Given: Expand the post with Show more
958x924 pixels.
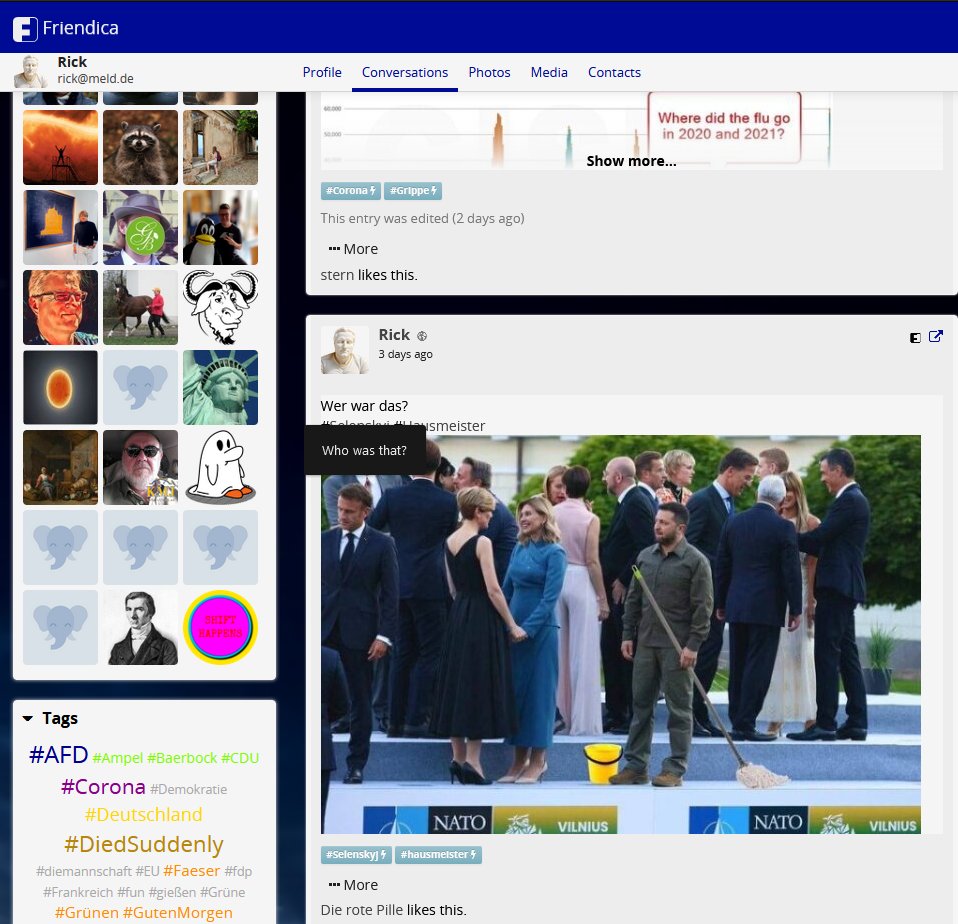Looking at the screenshot, I should pyautogui.click(x=631, y=161).
